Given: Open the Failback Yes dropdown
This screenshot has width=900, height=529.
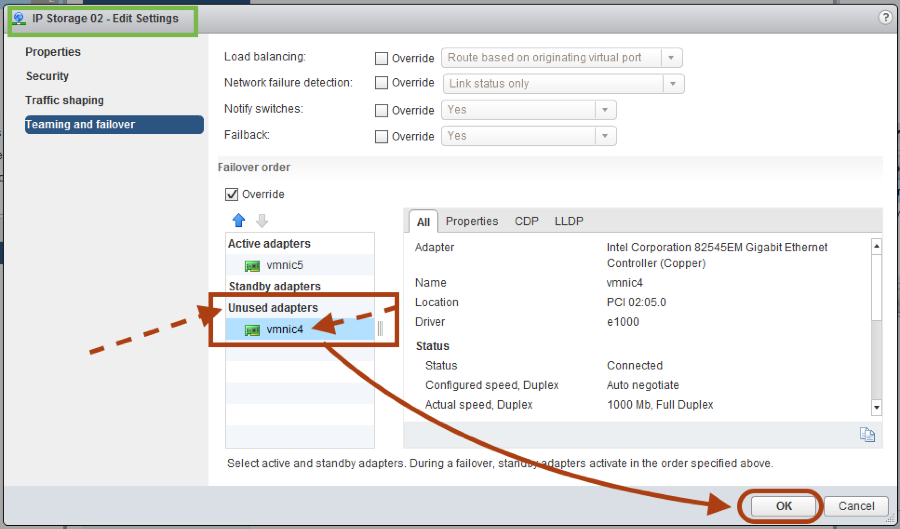Looking at the screenshot, I should pyautogui.click(x=528, y=136).
